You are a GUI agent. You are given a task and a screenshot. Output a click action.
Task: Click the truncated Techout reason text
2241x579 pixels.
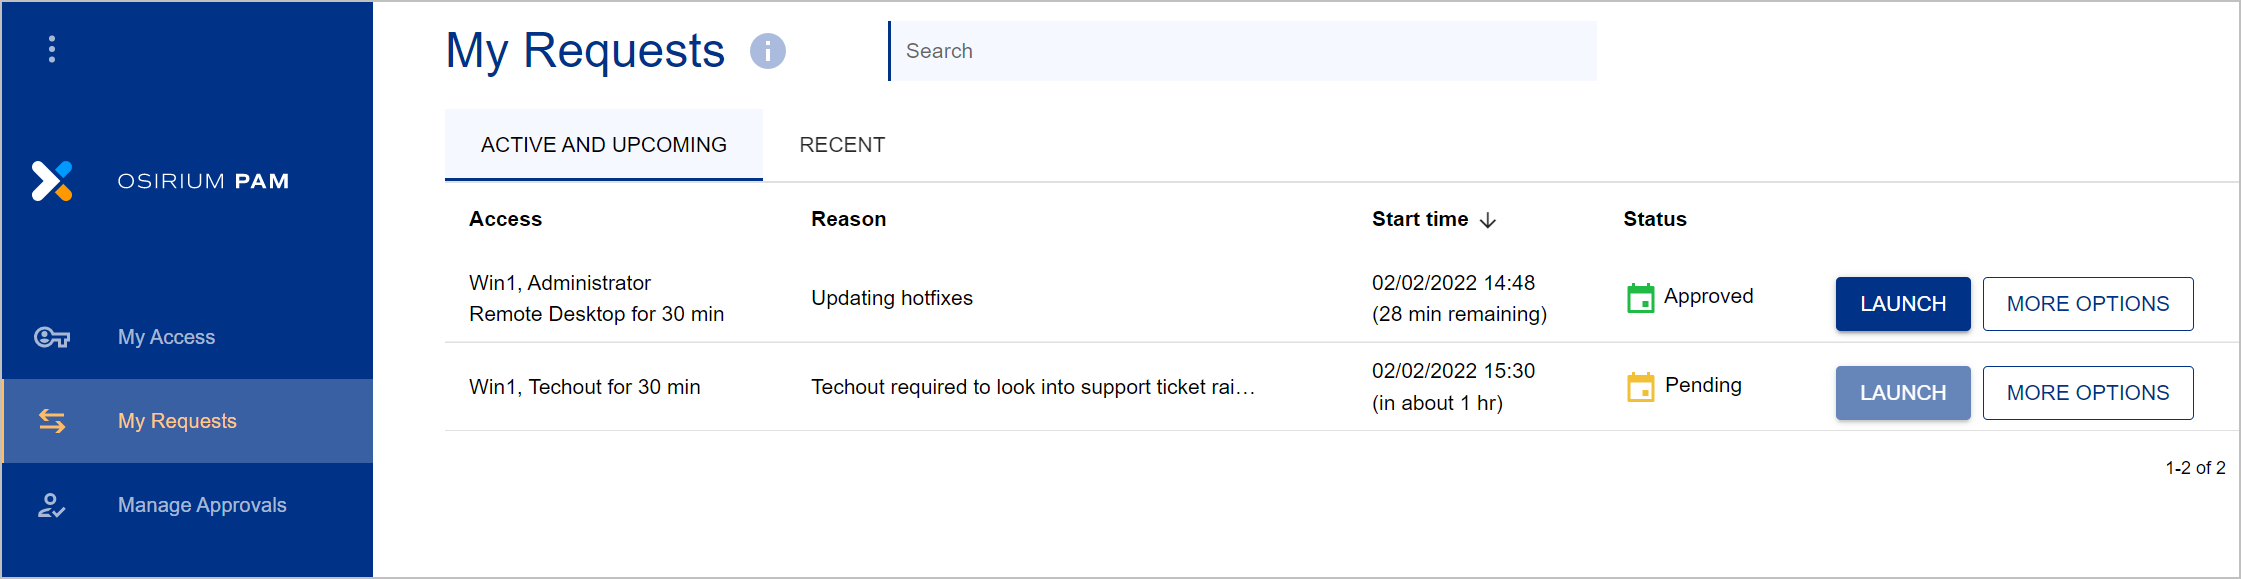pyautogui.click(x=1032, y=387)
